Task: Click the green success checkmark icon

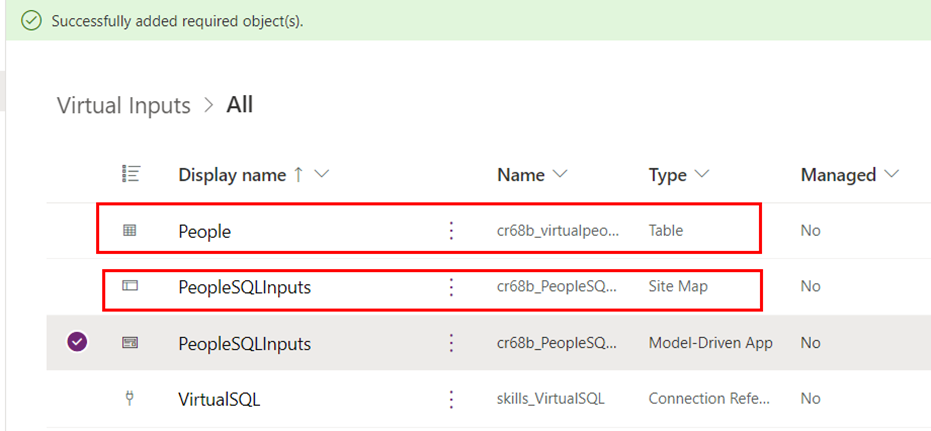Action: click(x=31, y=20)
